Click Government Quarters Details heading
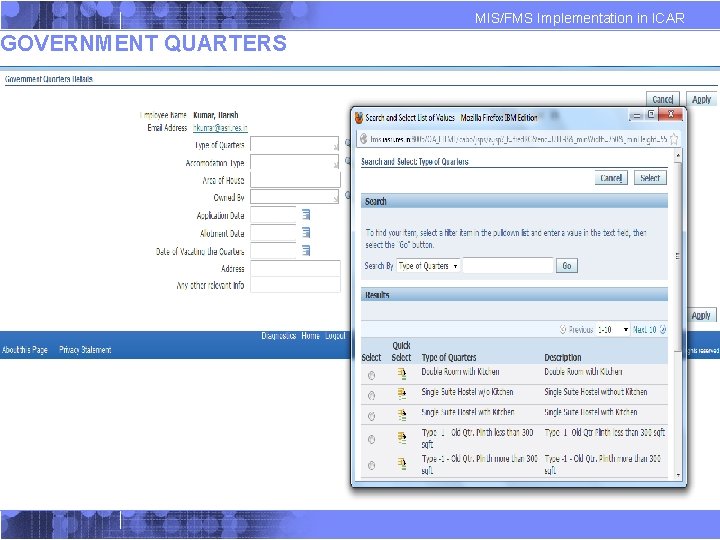This screenshot has height=540, width=720. tap(49, 79)
